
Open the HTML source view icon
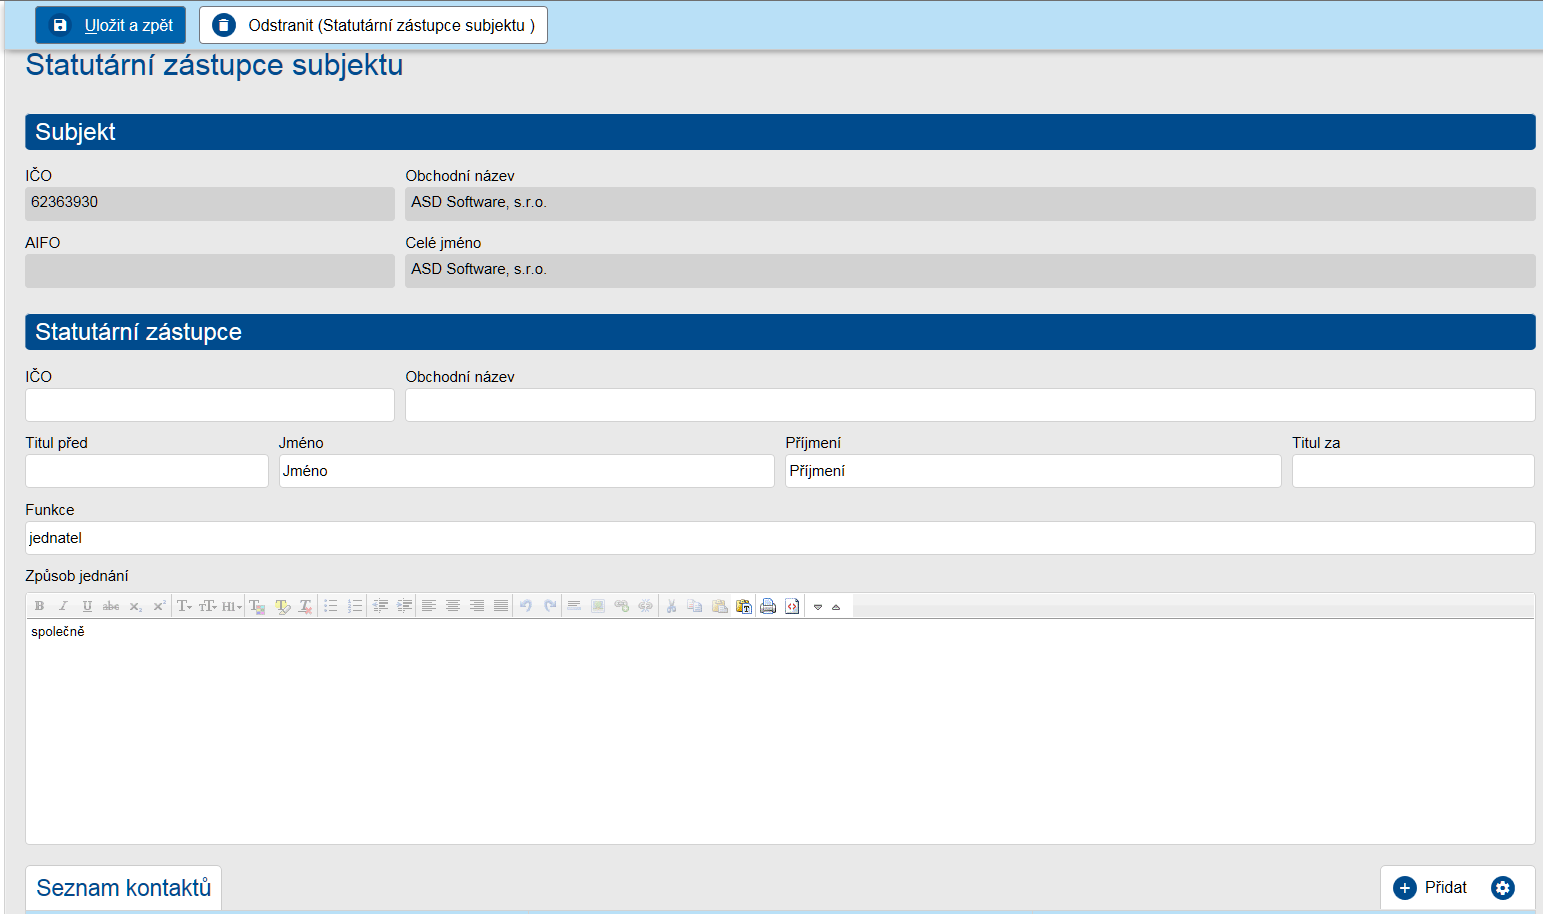792,606
